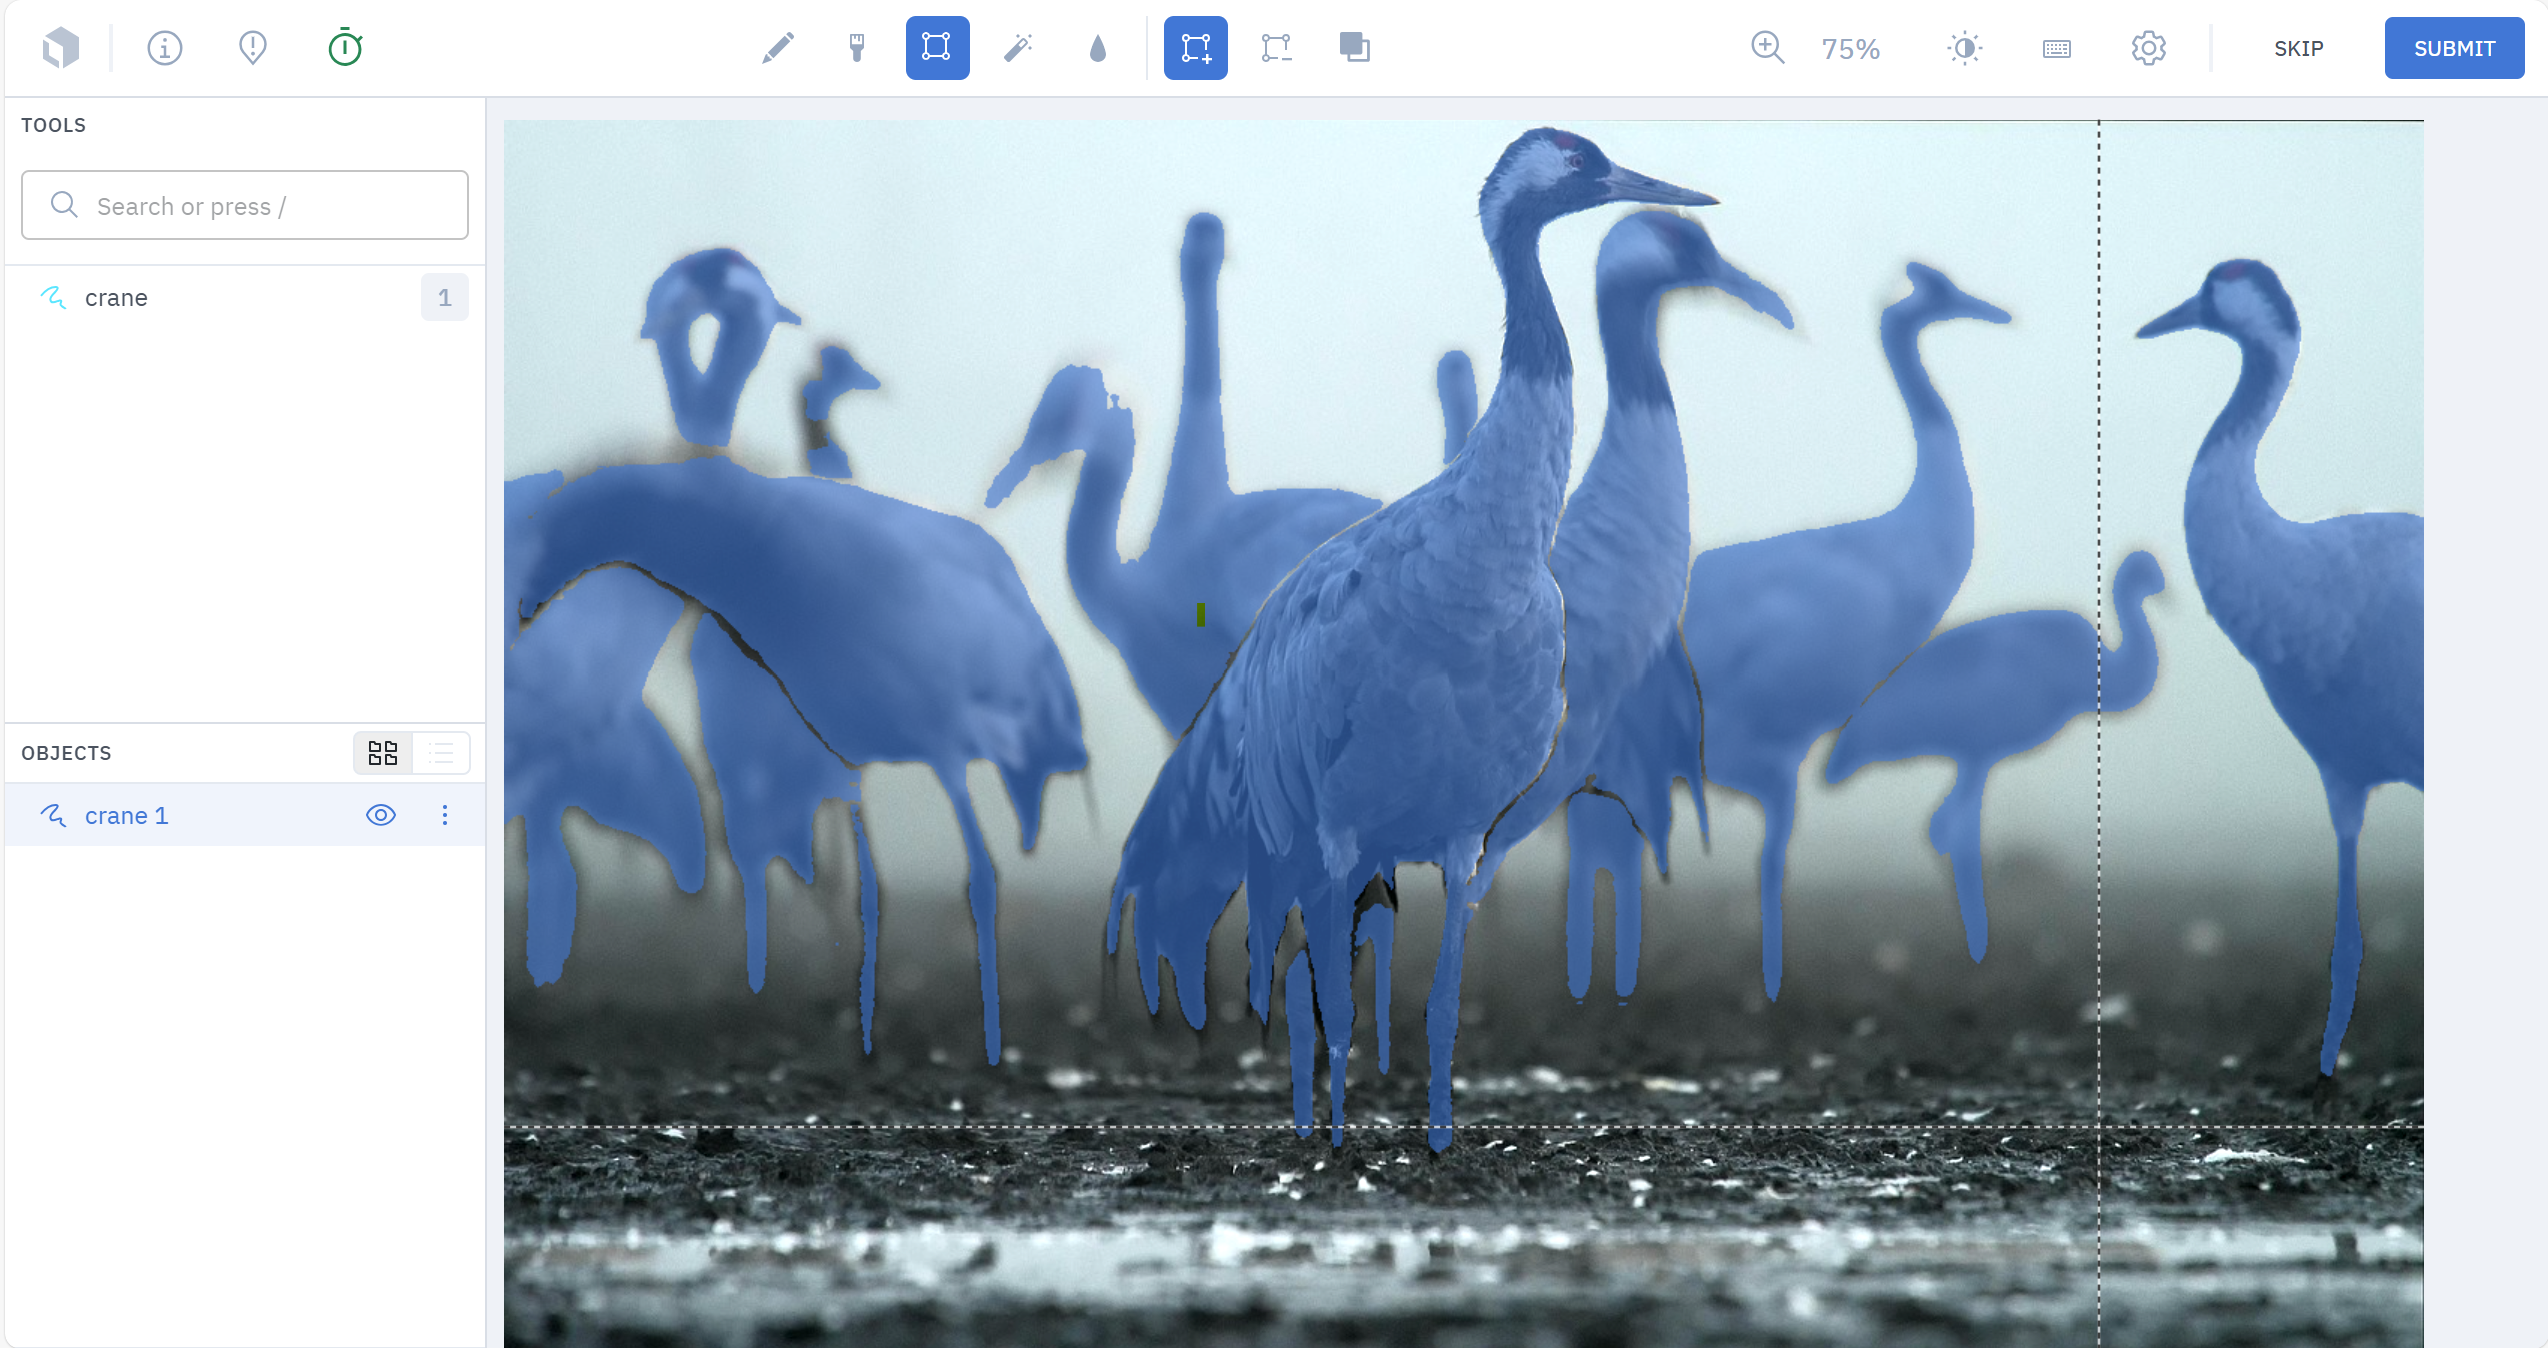Image resolution: width=2548 pixels, height=1348 pixels.
Task: Toggle visibility of crane 1 object
Action: (381, 815)
